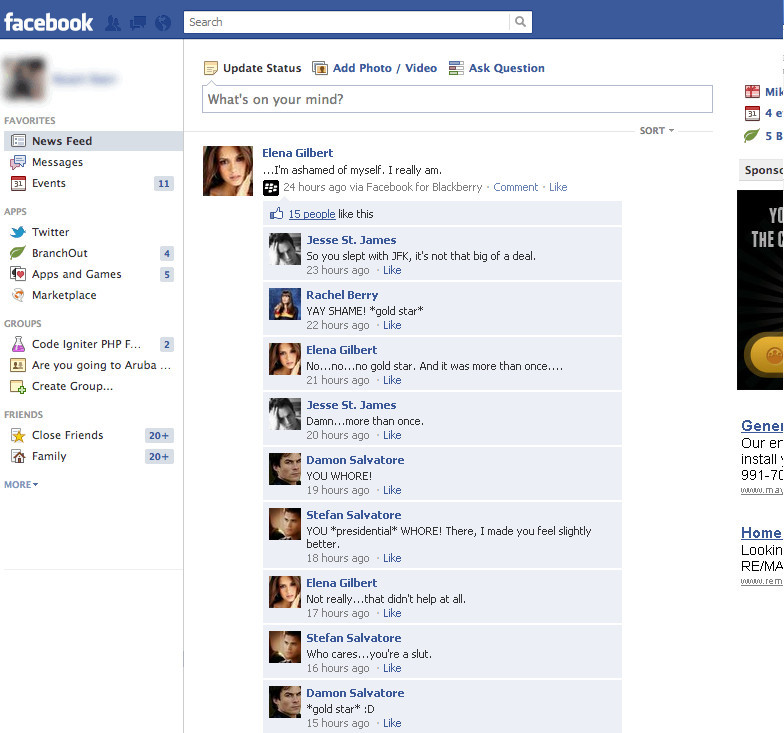This screenshot has height=733, width=784.
Task: Open the friend requests icon in header
Action: (x=113, y=22)
